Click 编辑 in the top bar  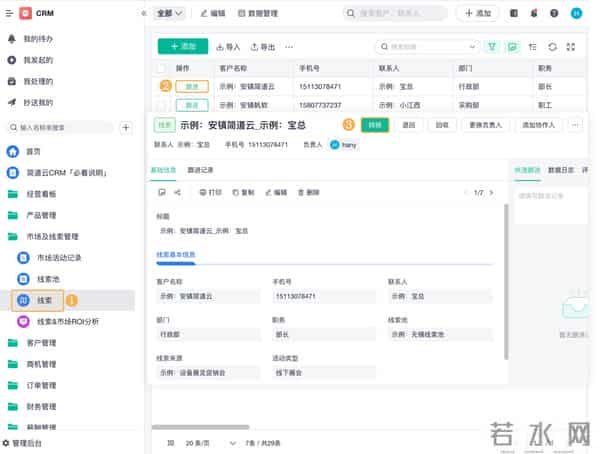[x=213, y=13]
